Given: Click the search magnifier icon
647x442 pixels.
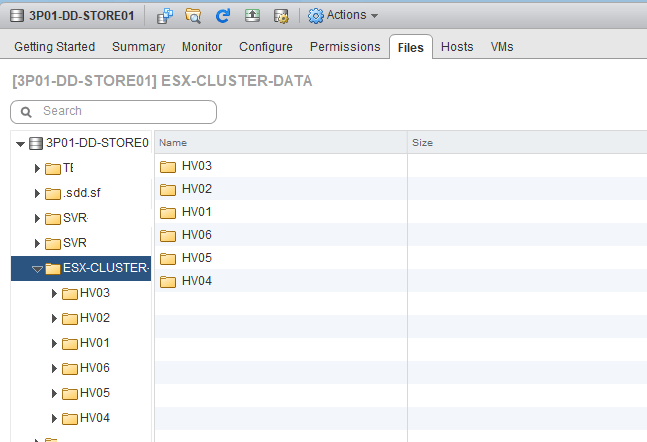Looking at the screenshot, I should [28, 111].
